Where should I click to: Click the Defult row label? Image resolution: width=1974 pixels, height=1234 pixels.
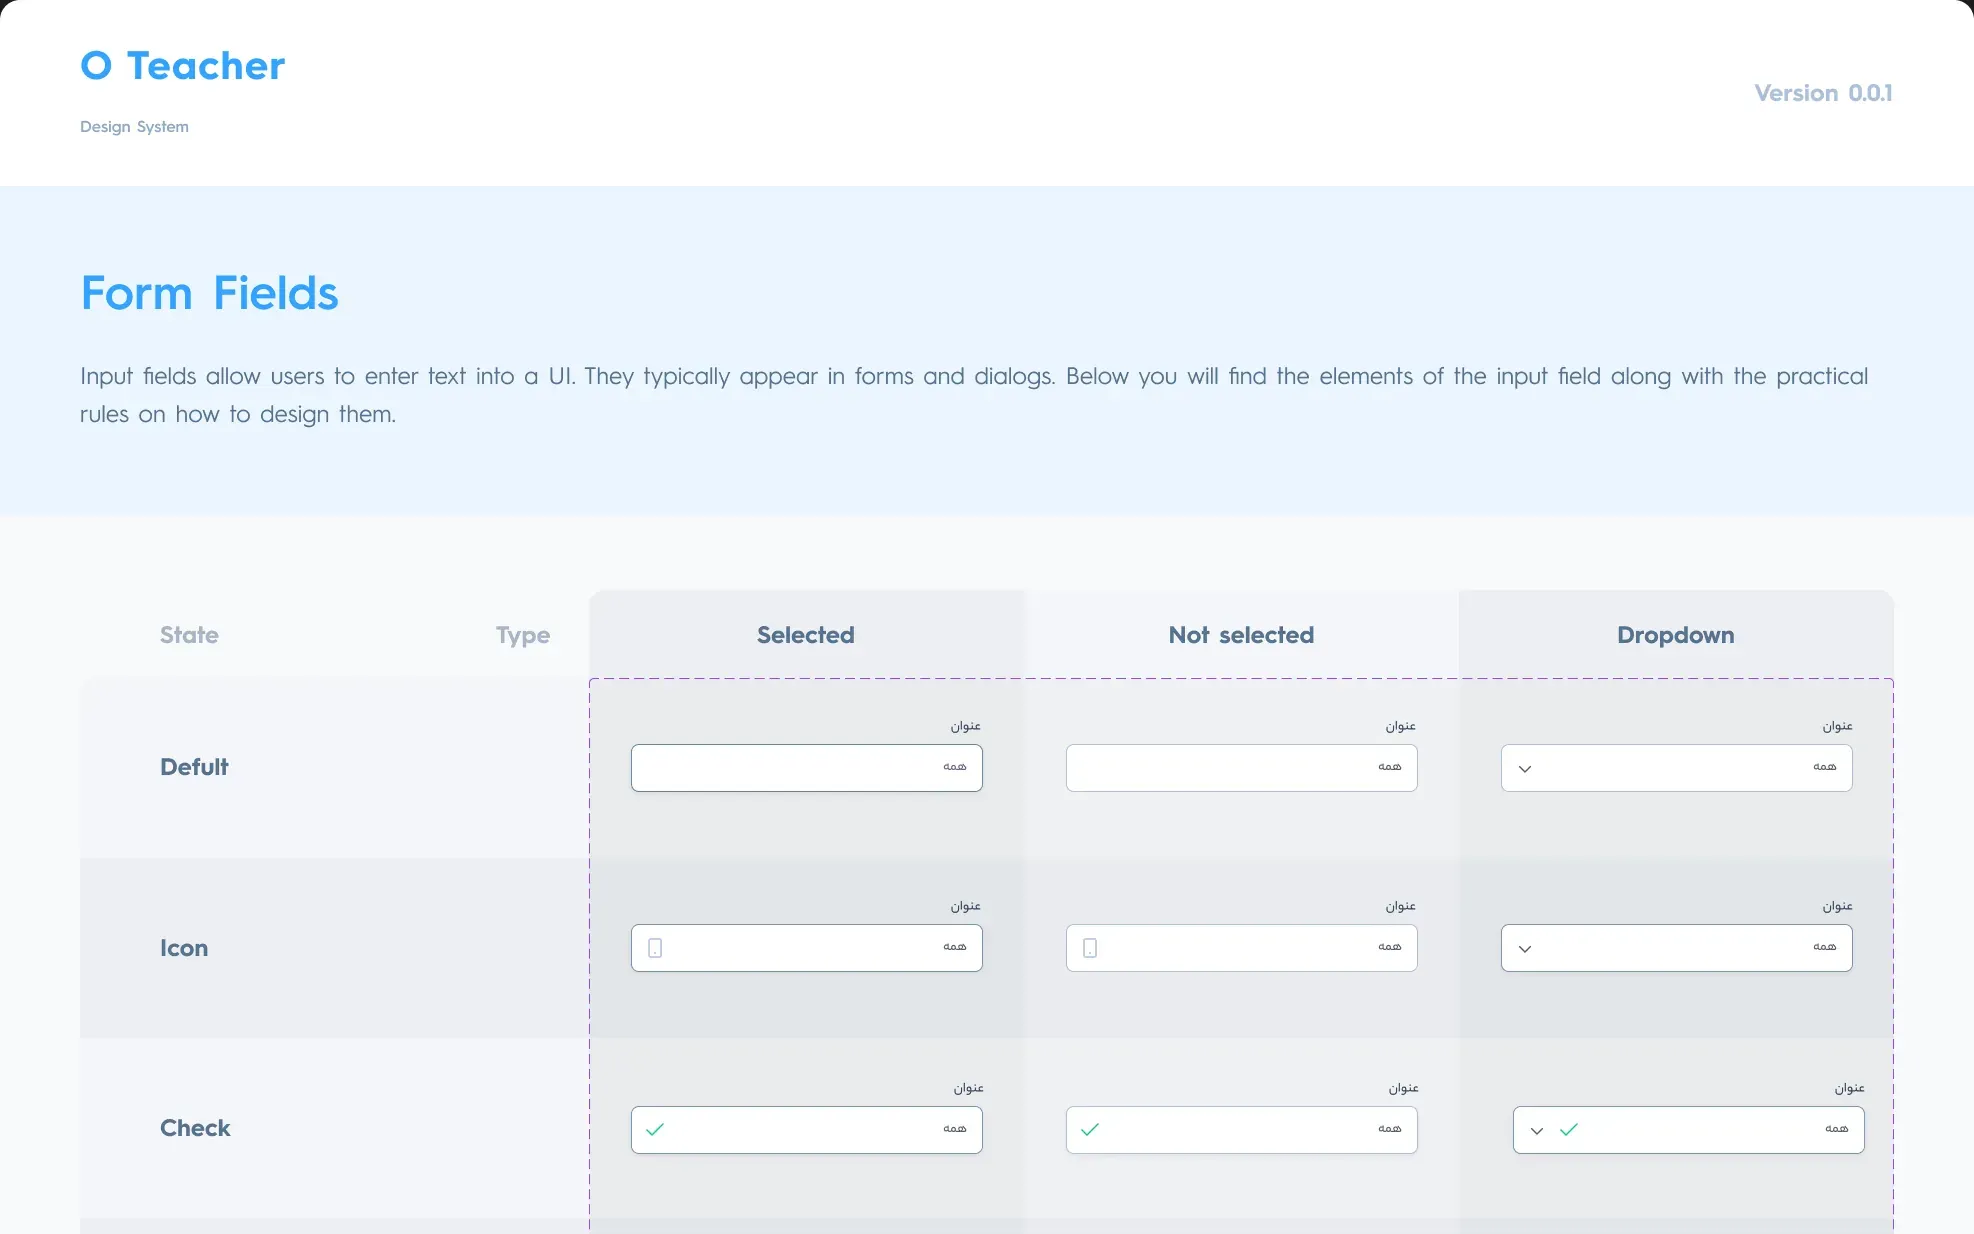[194, 767]
